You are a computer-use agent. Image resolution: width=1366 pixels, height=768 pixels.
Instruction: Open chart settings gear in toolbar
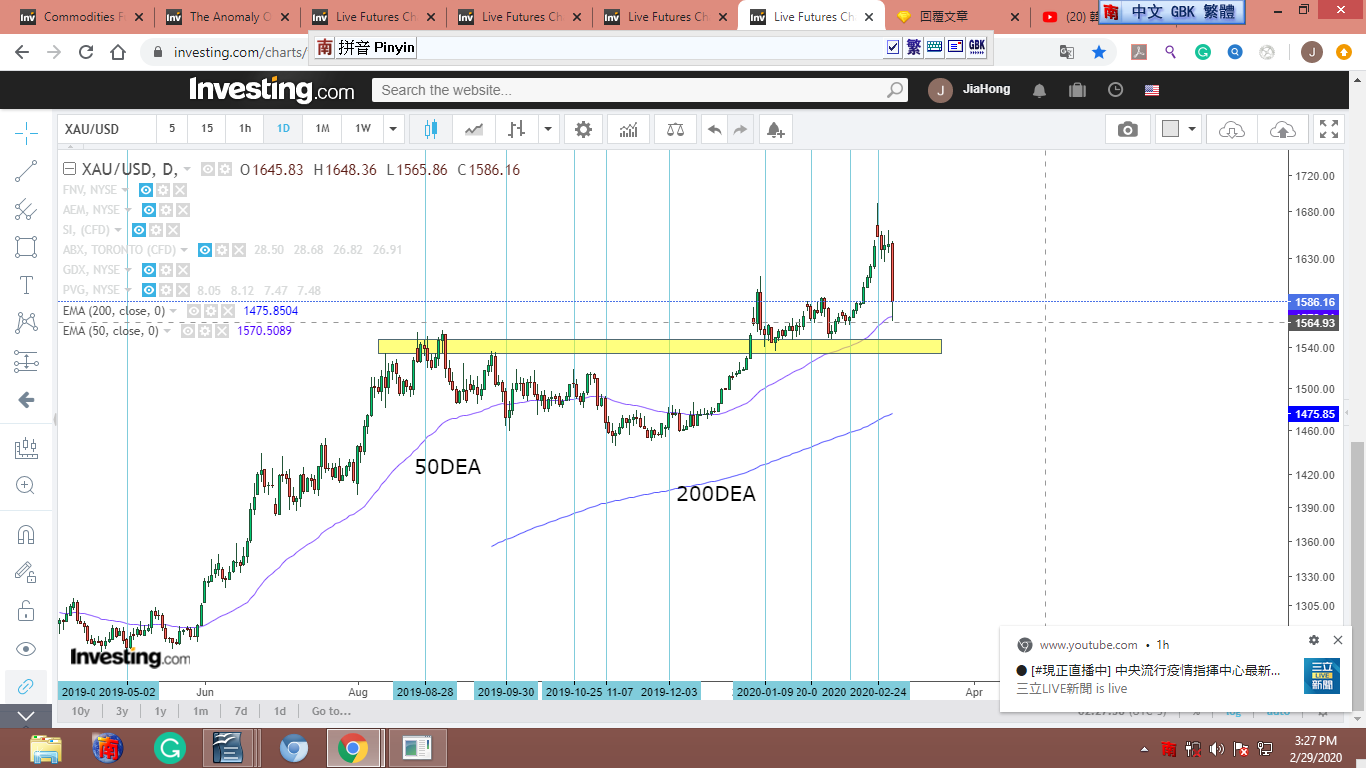[583, 129]
